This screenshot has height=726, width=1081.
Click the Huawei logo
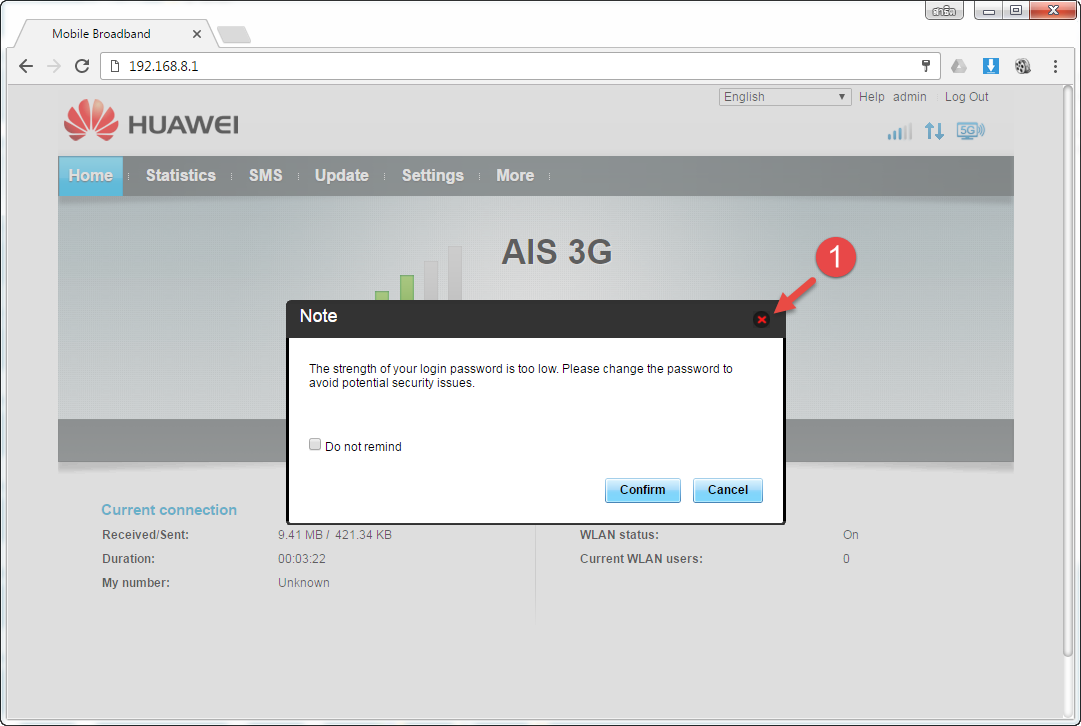pyautogui.click(x=151, y=121)
